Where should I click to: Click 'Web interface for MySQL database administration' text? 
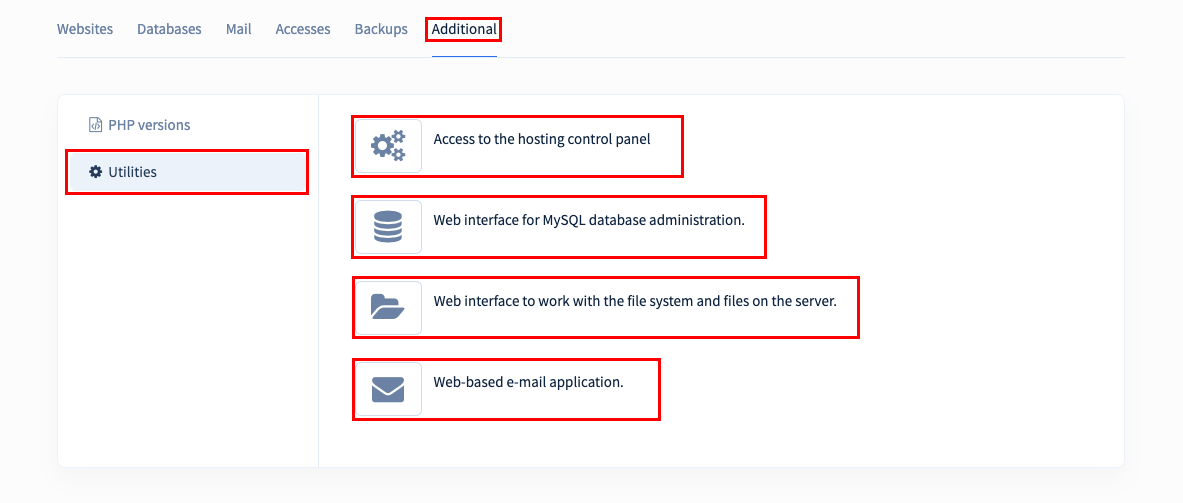[x=589, y=220]
